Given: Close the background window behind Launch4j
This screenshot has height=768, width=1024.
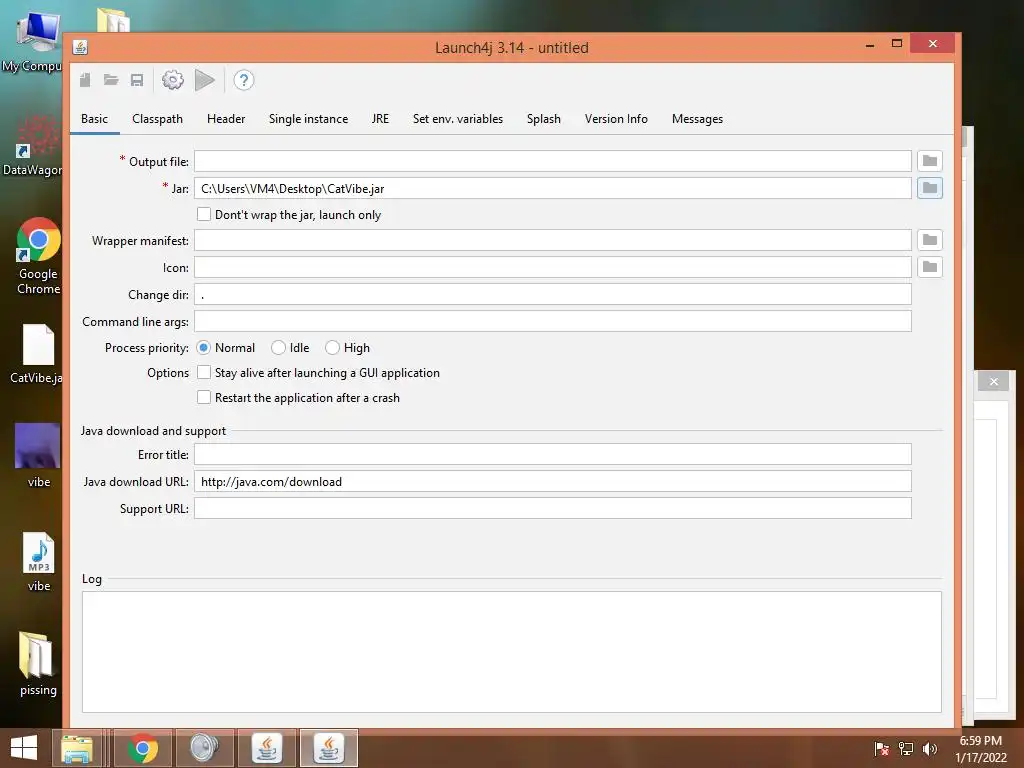Looking at the screenshot, I should (x=993, y=381).
